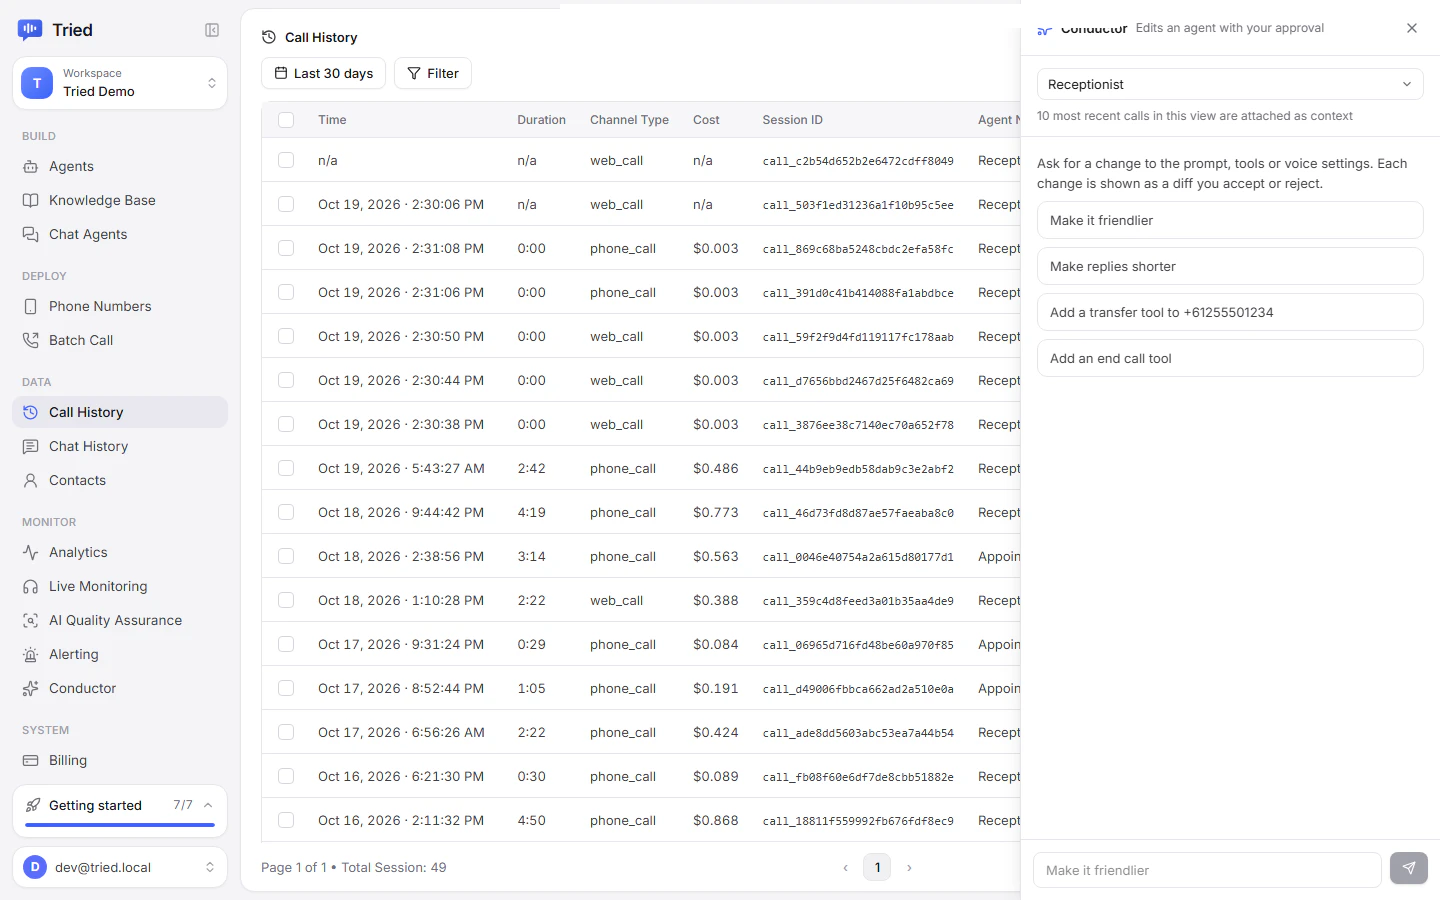Choose the Make replies shorter suggestion
1440x900 pixels.
(x=1230, y=266)
